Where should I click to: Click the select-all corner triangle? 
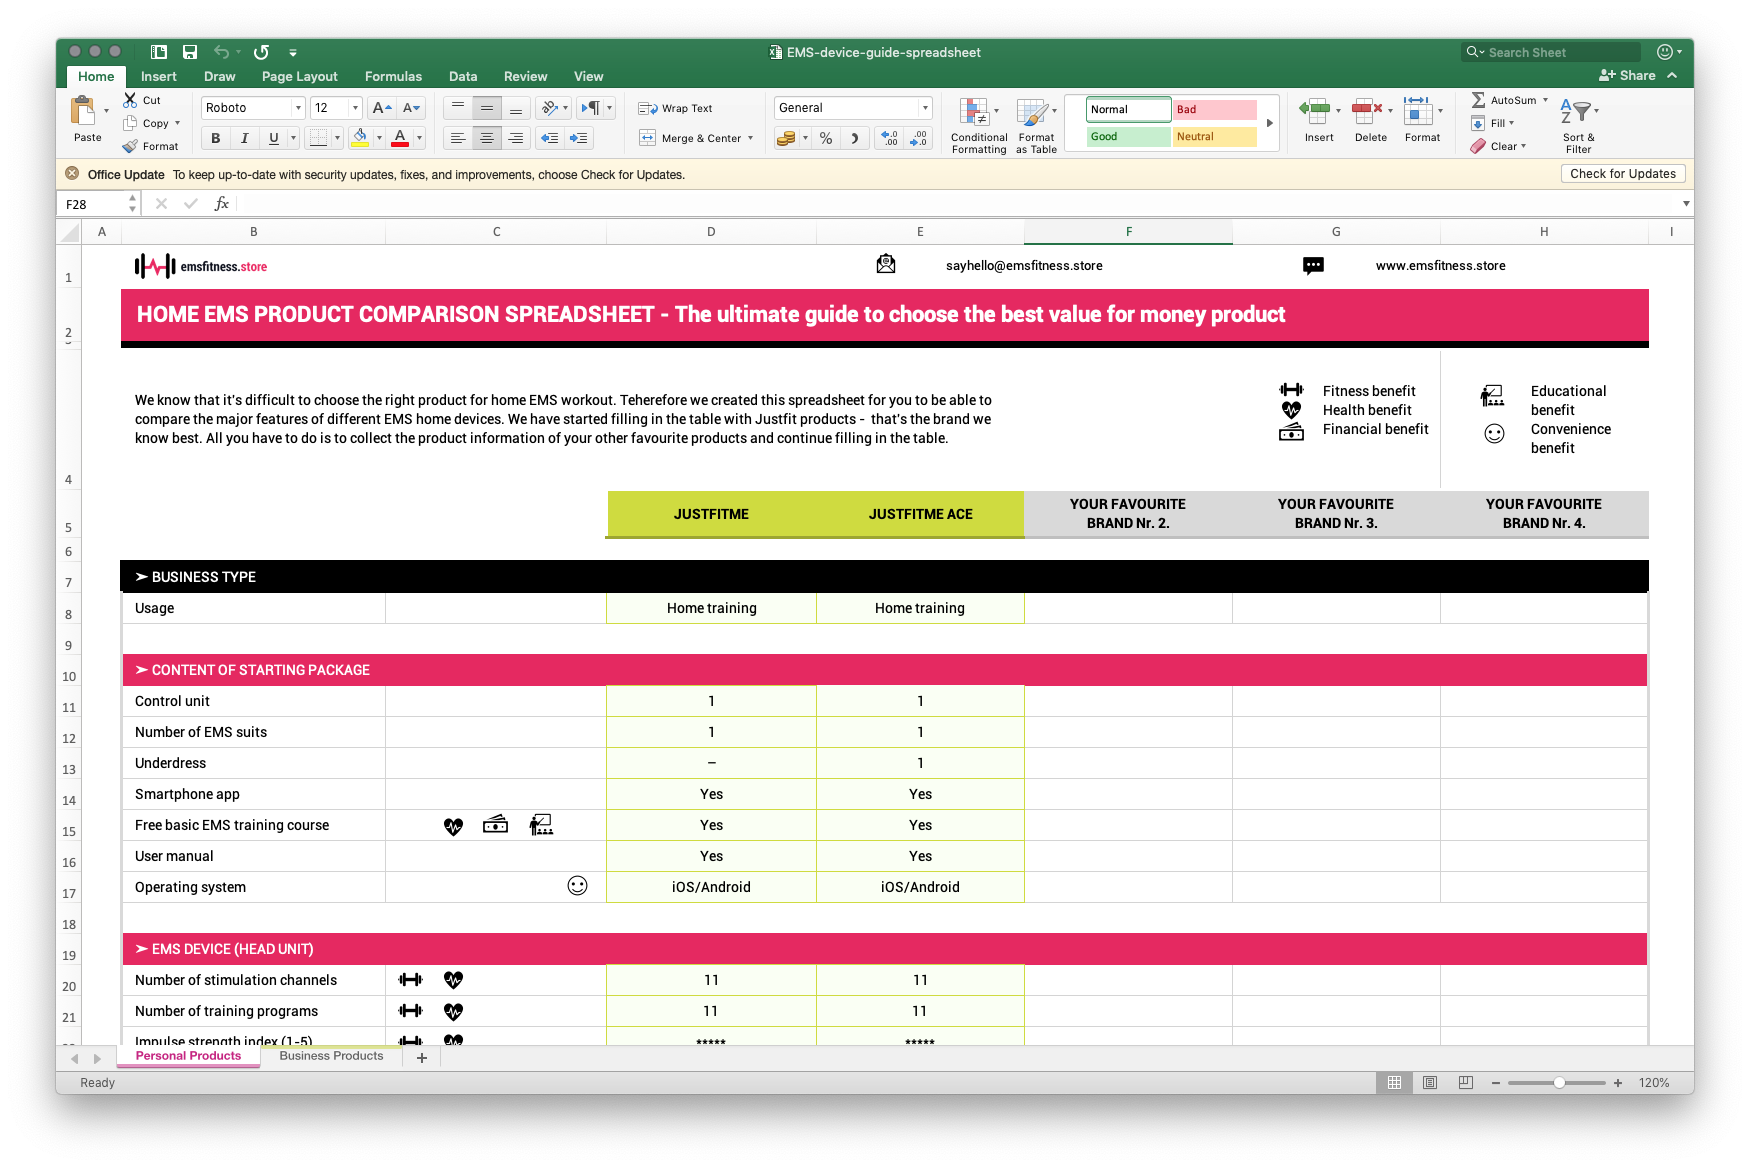tap(70, 233)
